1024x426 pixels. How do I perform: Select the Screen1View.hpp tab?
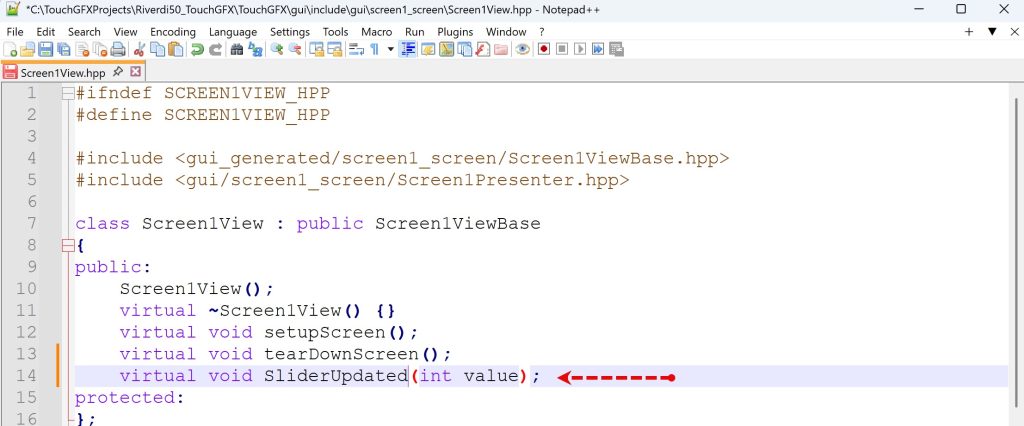[62, 72]
